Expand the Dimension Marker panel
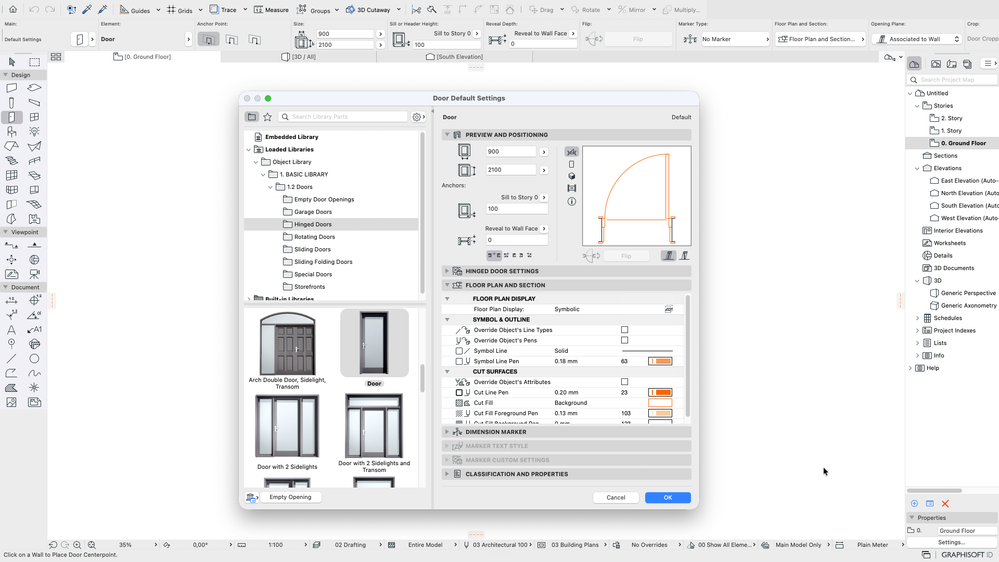This screenshot has width=999, height=562. coord(447,432)
